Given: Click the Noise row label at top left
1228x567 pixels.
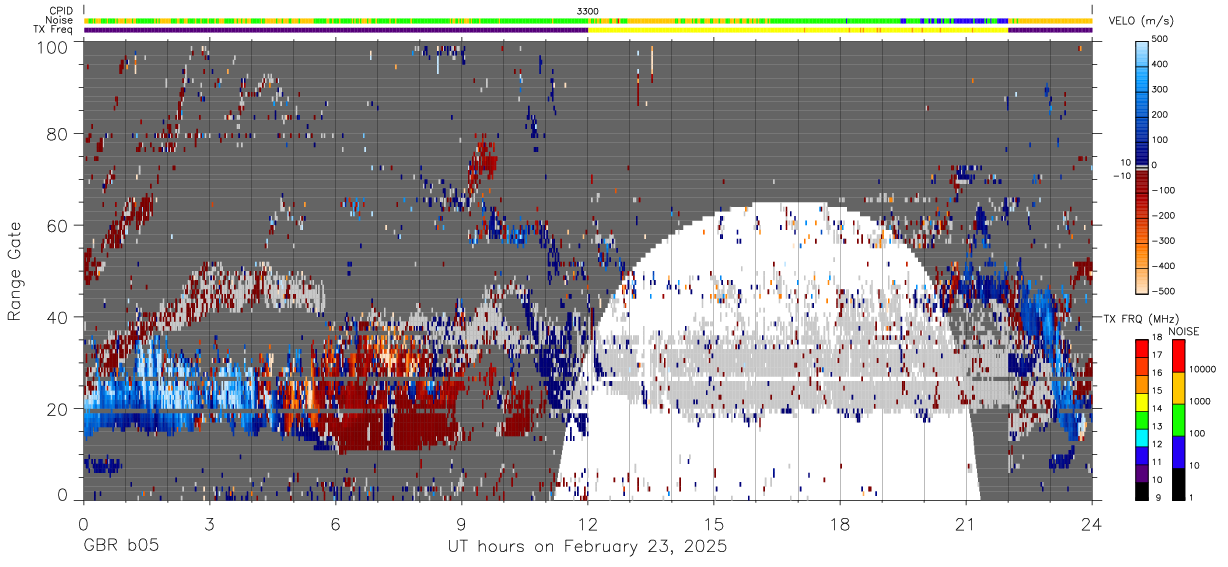Looking at the screenshot, I should click(59, 20).
